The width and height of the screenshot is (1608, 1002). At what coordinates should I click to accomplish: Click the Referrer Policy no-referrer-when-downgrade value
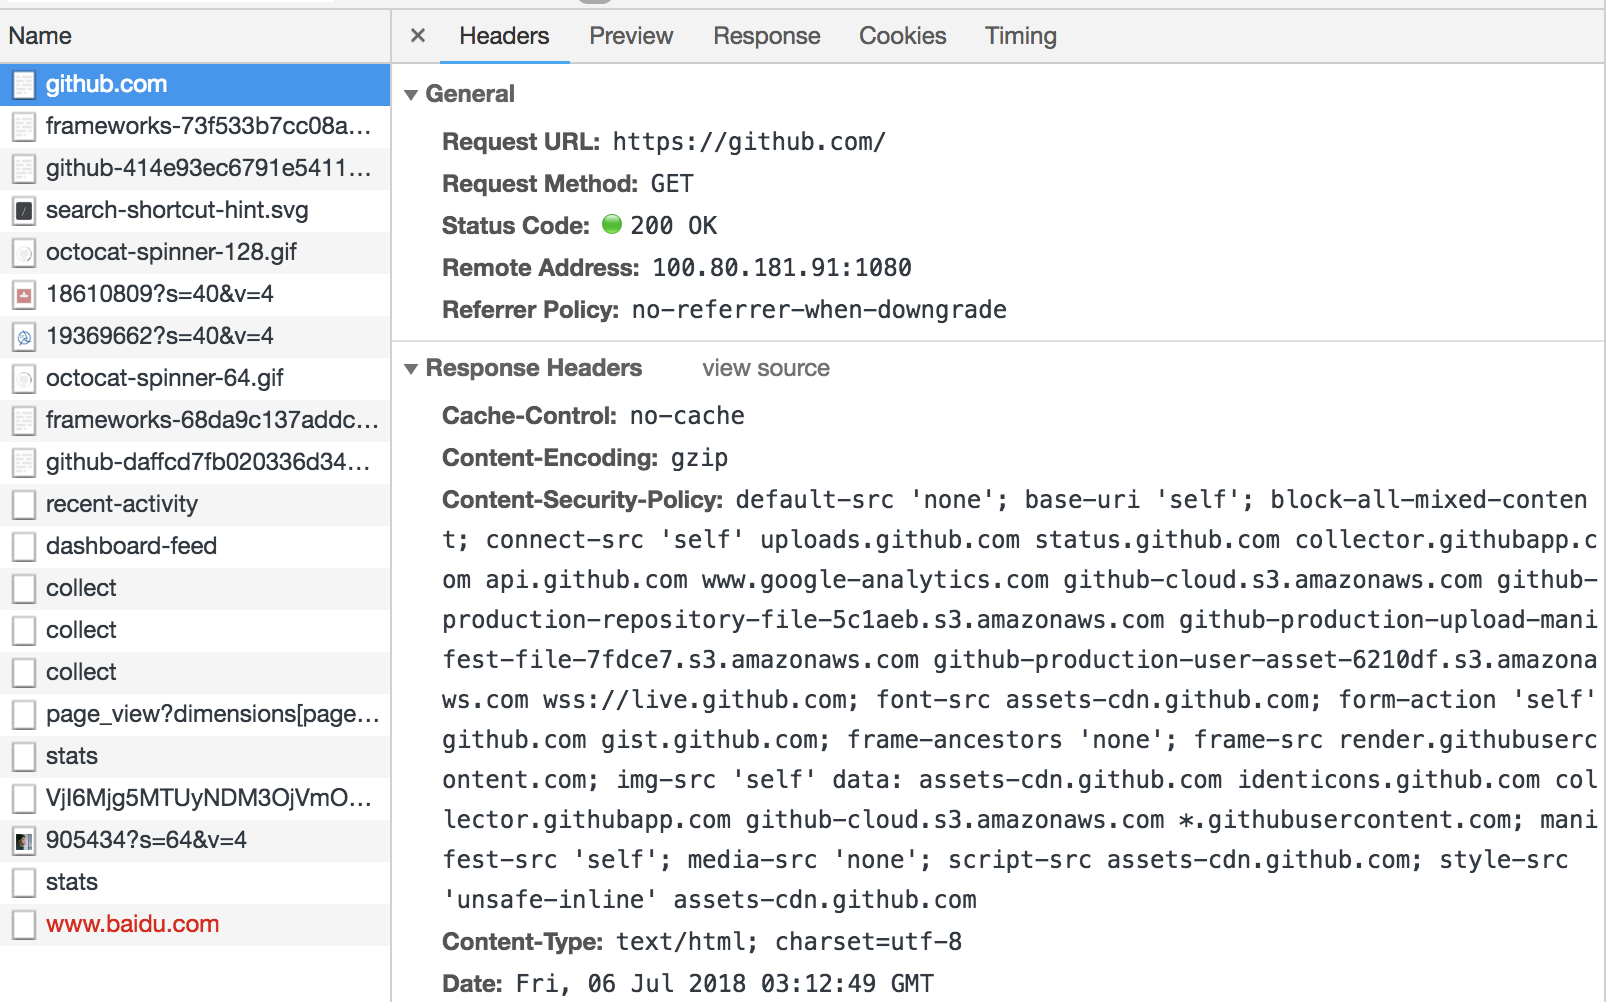pos(819,310)
